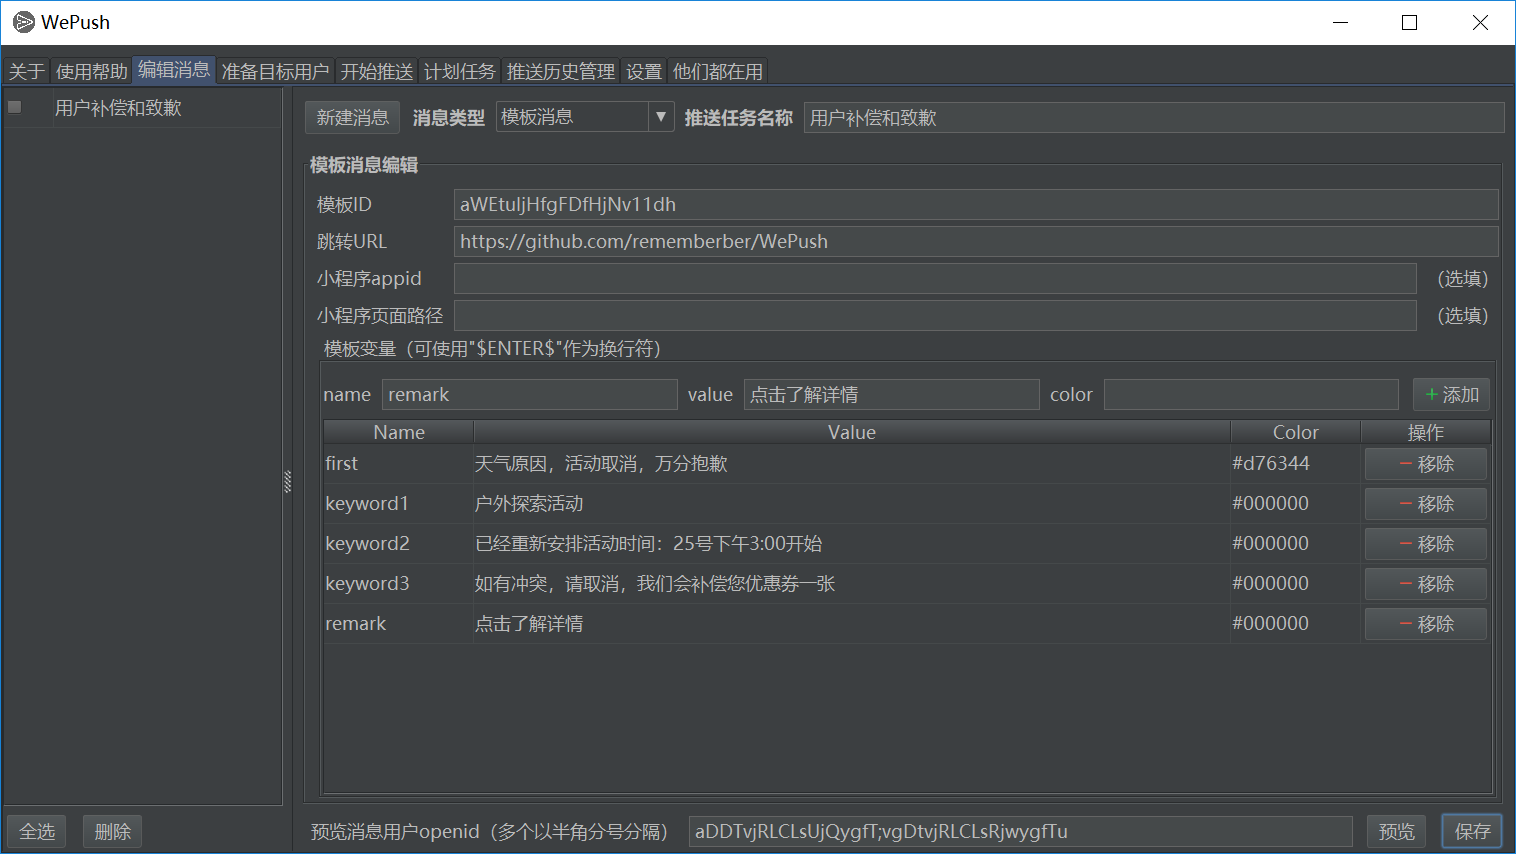Screen dimensions: 1516x854
Task: Select the remark name cell in table
Action: (398, 623)
